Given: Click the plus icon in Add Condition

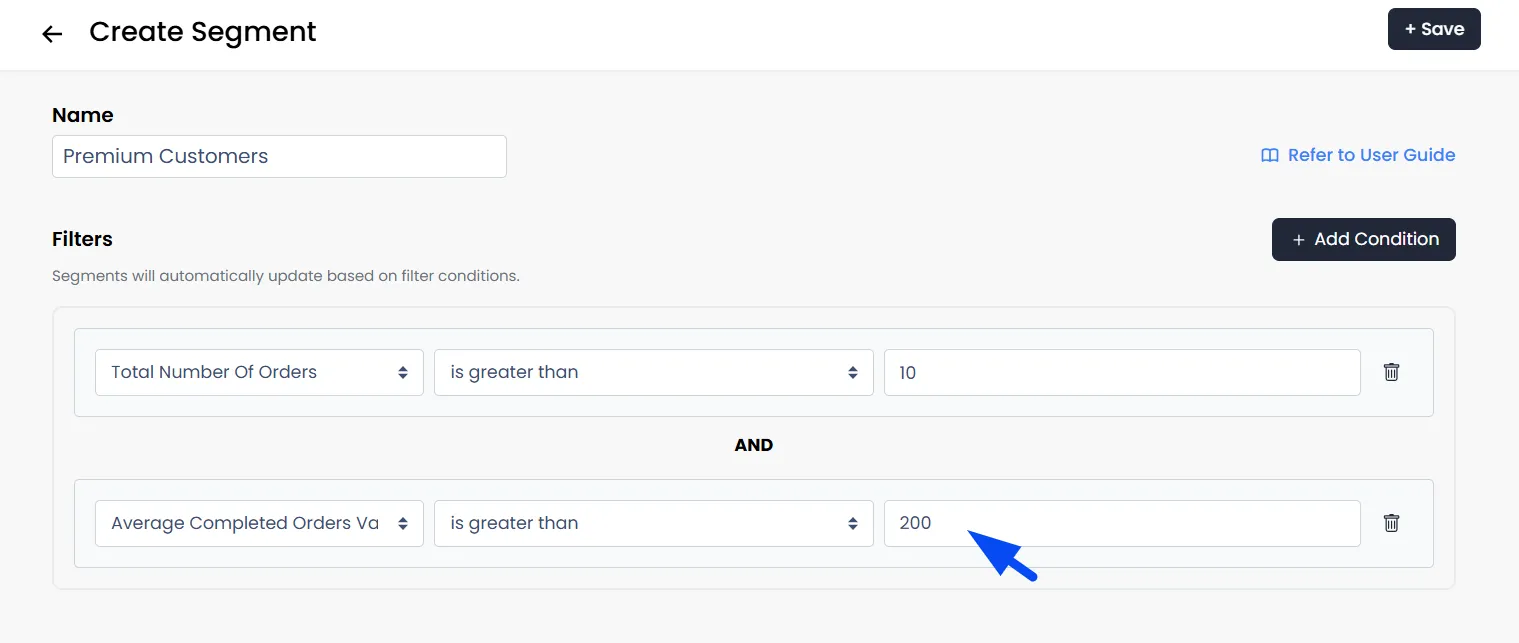Looking at the screenshot, I should tap(1299, 240).
